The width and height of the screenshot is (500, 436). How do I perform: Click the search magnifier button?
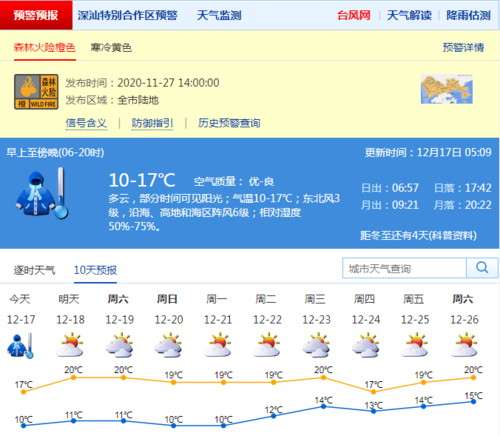point(482,268)
